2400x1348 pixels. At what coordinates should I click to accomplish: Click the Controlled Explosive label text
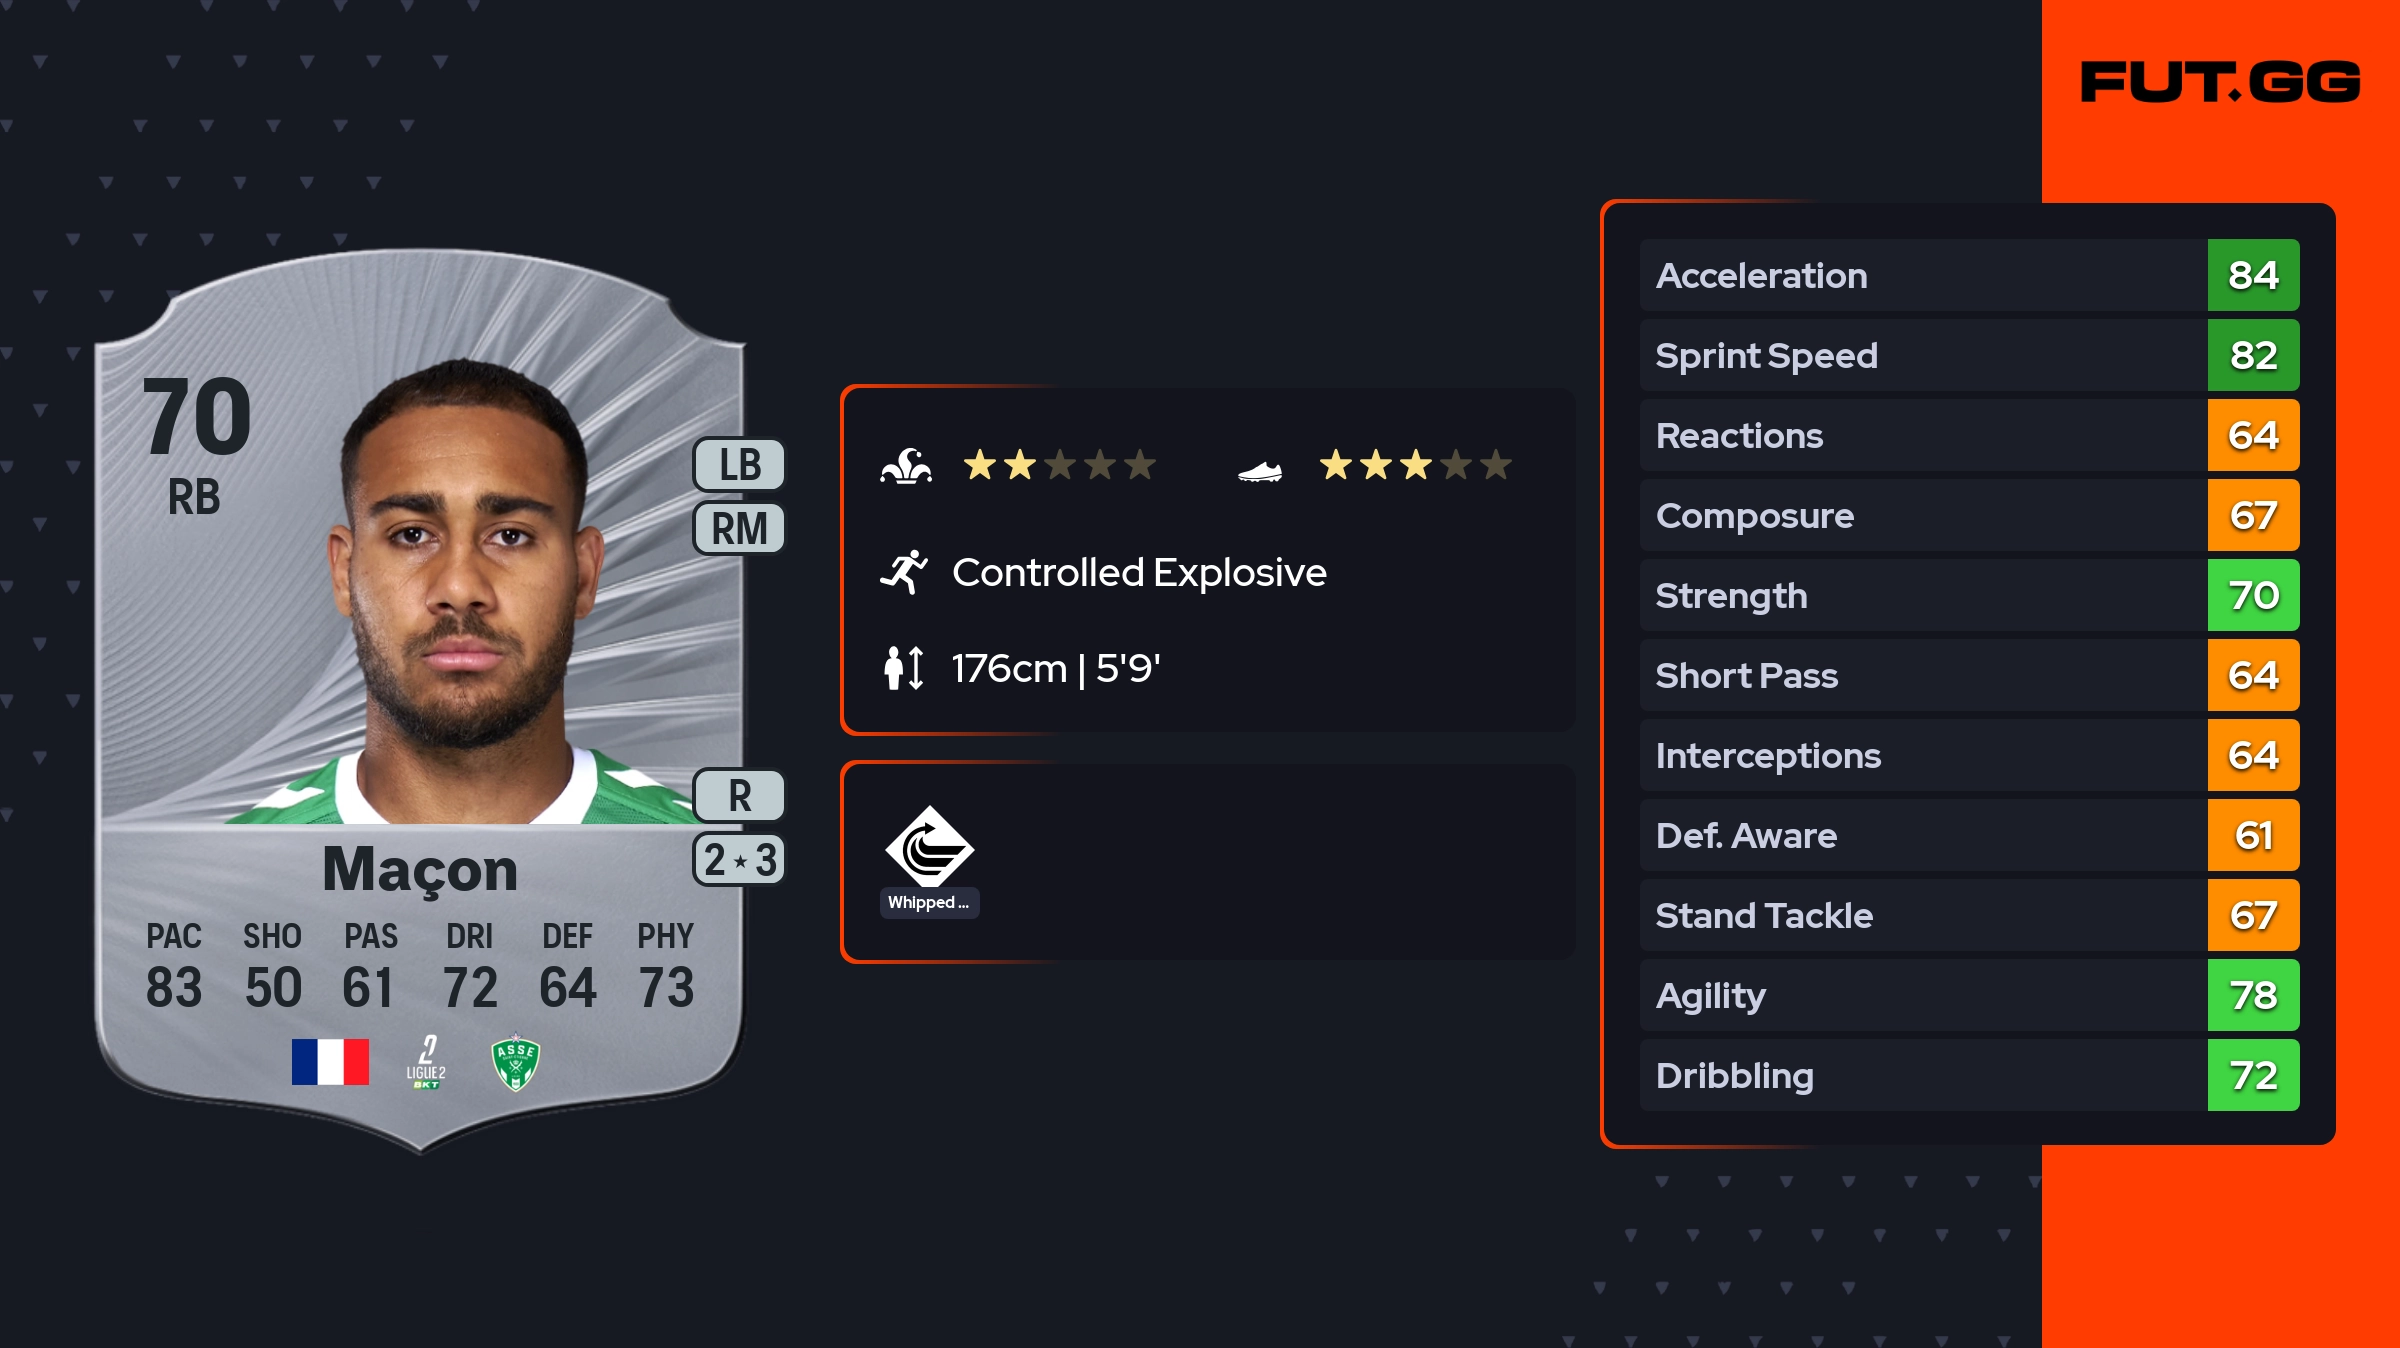(x=1139, y=573)
